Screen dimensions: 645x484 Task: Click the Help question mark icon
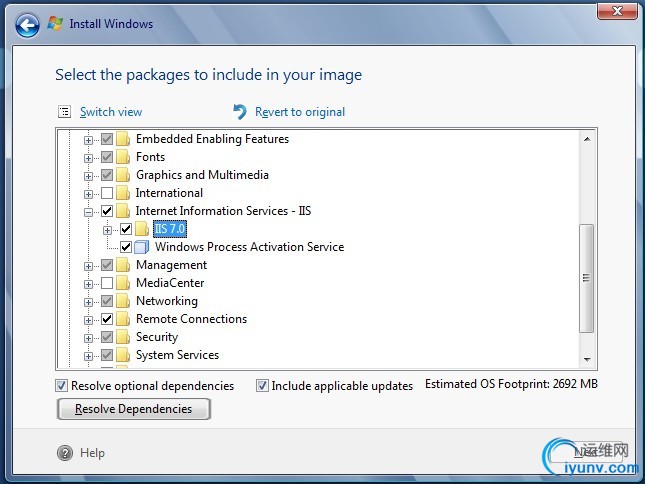(x=65, y=453)
